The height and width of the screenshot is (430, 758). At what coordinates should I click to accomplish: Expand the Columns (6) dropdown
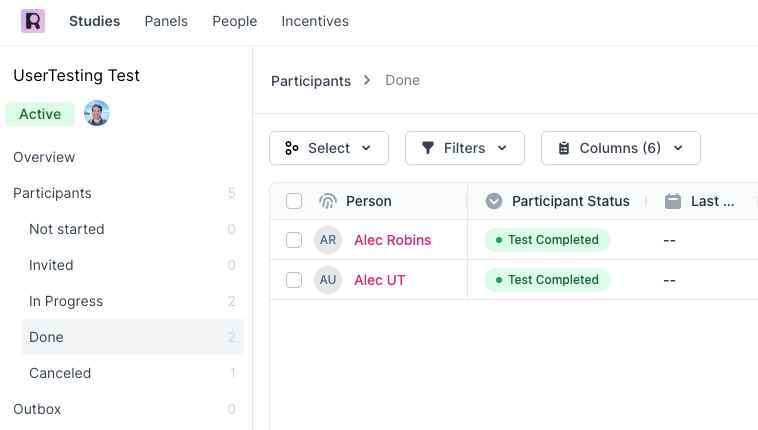pos(621,148)
